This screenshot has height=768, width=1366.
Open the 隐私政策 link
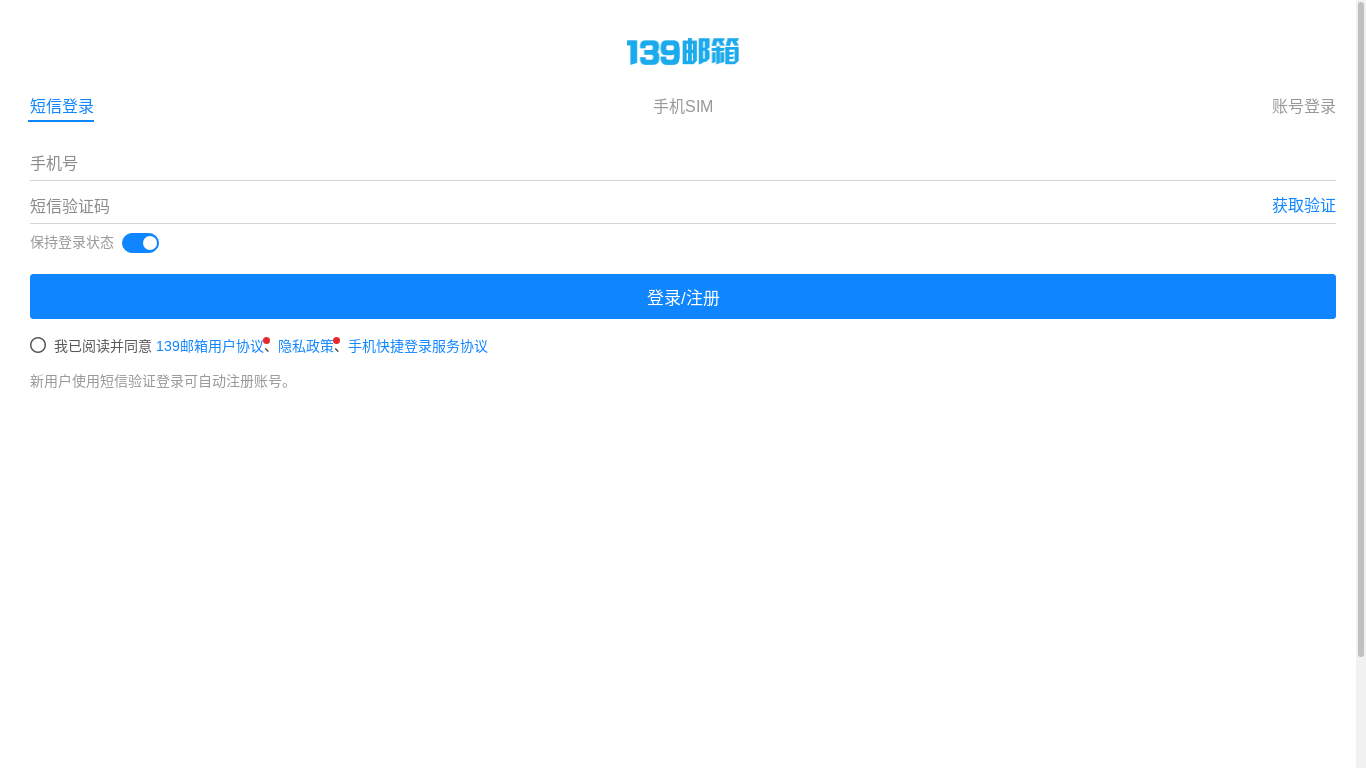[x=306, y=346]
